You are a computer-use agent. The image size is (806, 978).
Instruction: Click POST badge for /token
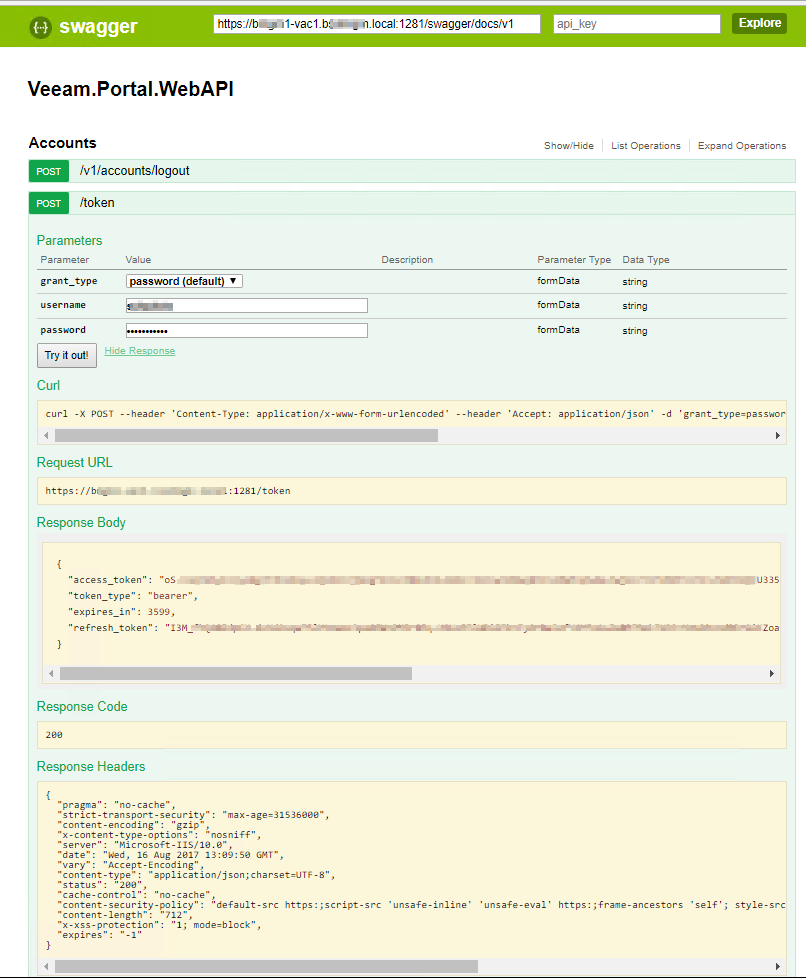pos(49,203)
